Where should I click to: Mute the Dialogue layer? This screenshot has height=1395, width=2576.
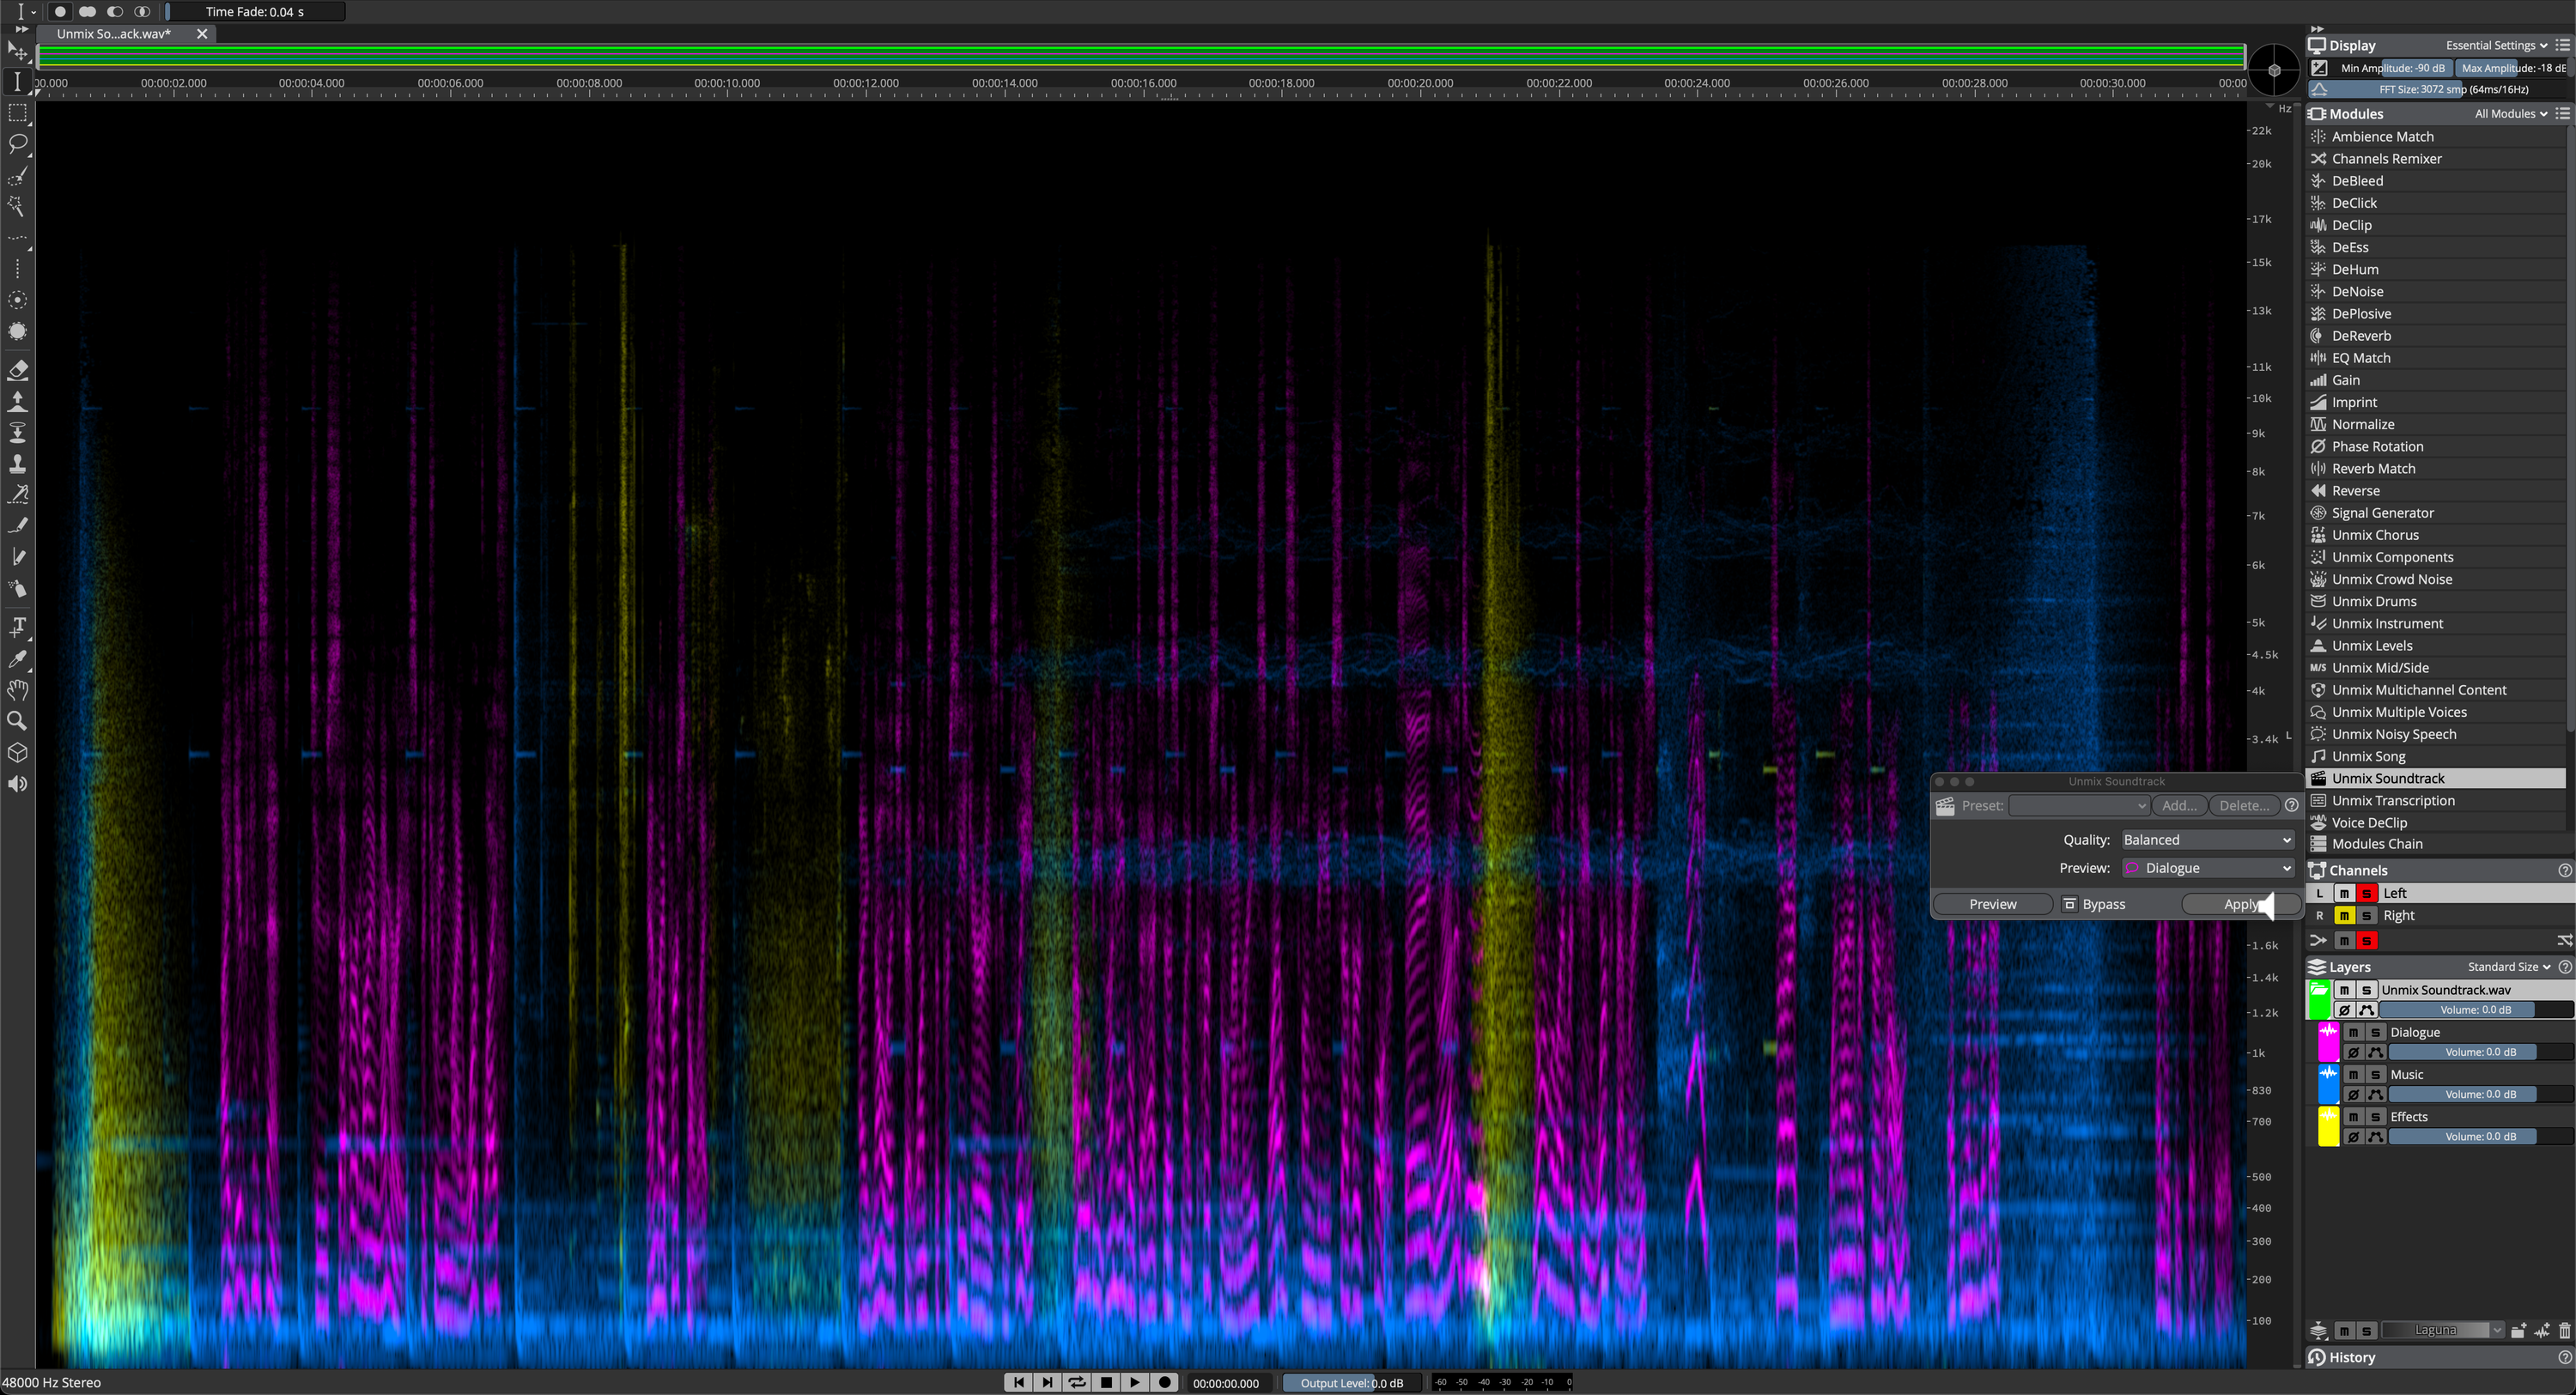(x=2353, y=1032)
